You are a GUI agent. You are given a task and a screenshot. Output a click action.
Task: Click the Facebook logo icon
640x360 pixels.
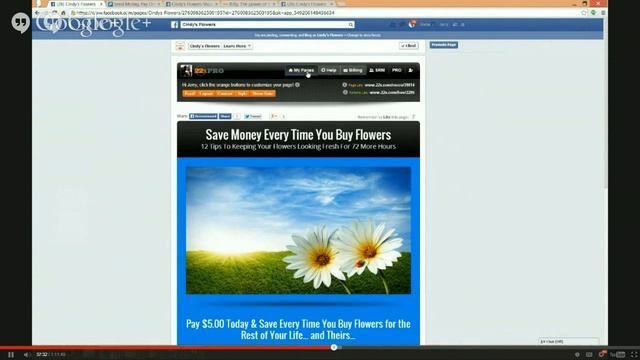coord(174,24)
